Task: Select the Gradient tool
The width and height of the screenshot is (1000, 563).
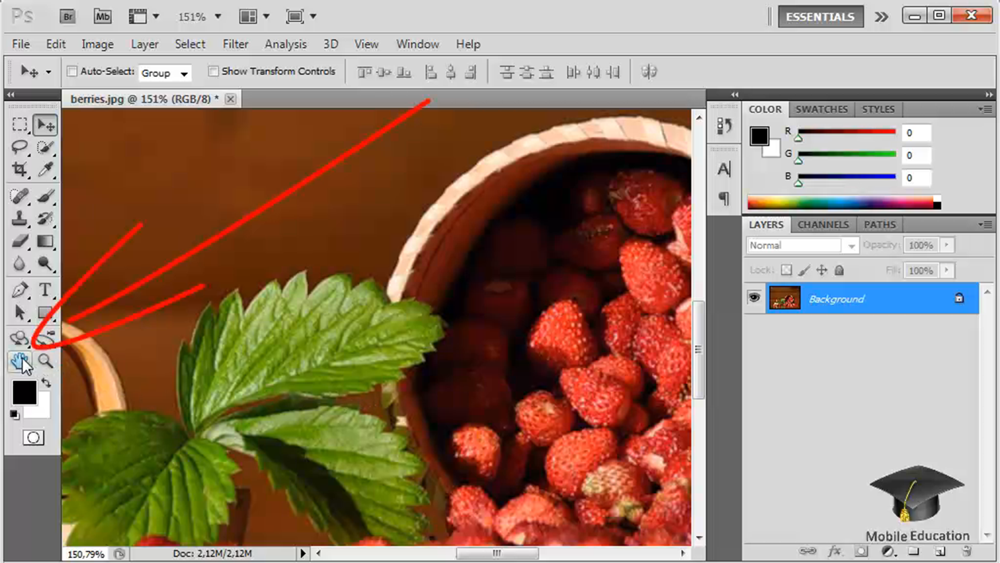Action: [45, 241]
